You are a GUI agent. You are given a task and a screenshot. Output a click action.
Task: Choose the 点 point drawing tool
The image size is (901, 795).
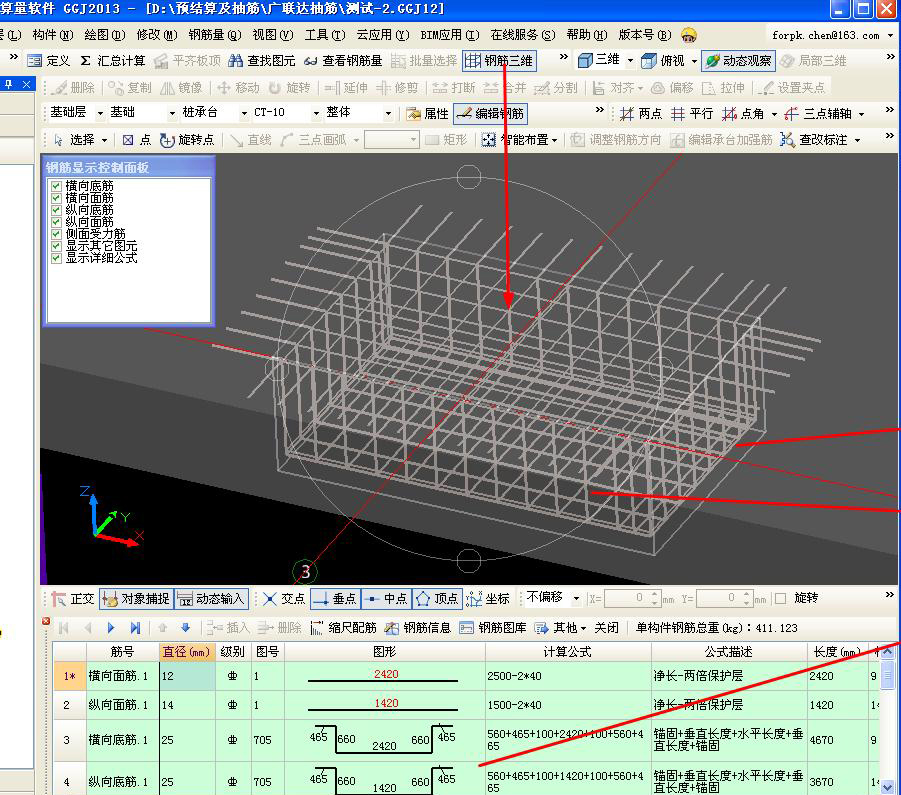137,140
